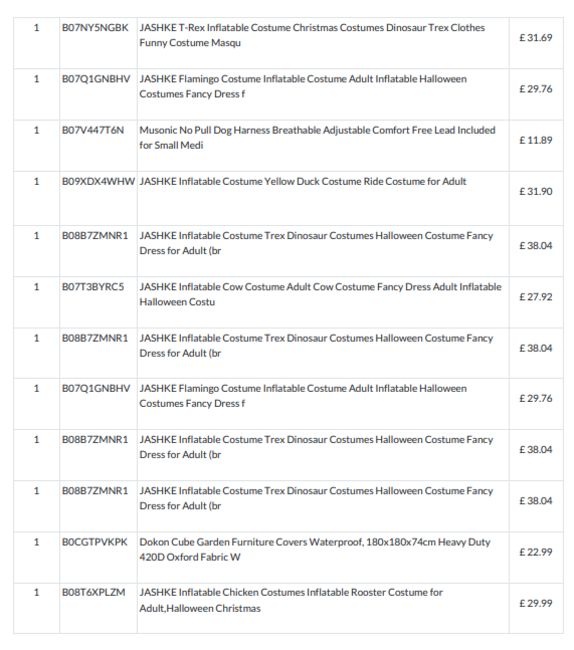Click the £ 11.89 price

[x=536, y=140]
